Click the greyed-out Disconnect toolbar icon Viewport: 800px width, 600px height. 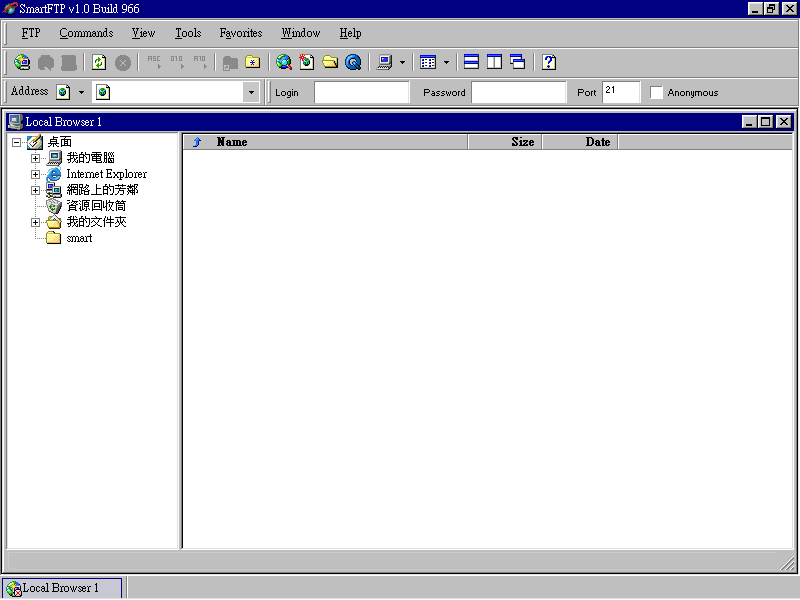46,62
